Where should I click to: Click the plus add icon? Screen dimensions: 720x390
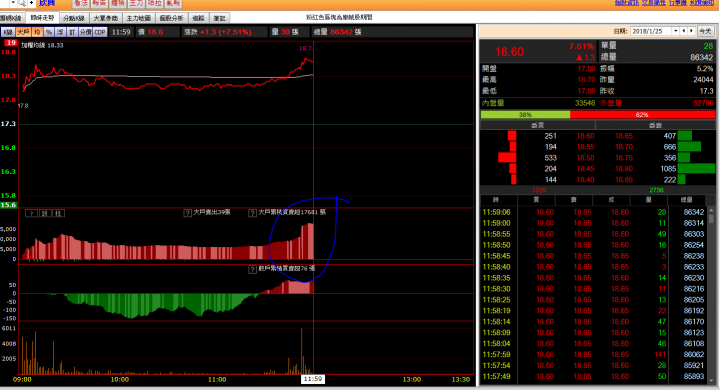point(32,3)
